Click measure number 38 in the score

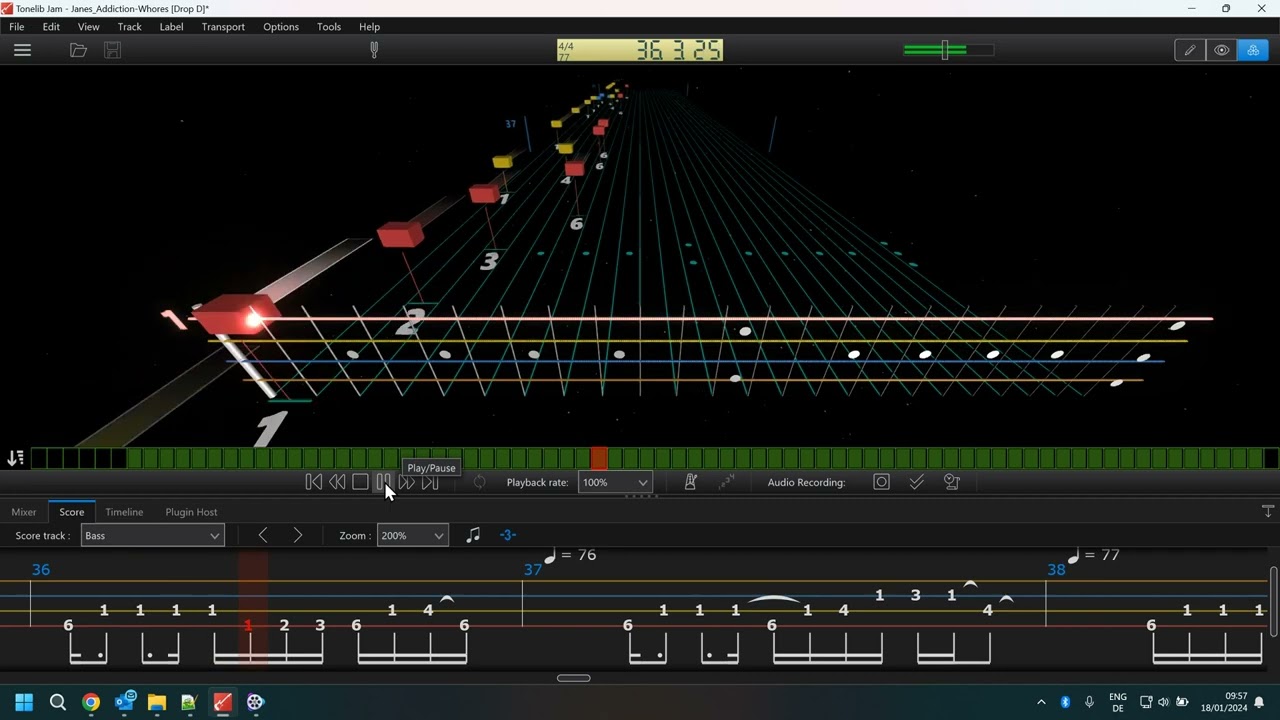1057,570
